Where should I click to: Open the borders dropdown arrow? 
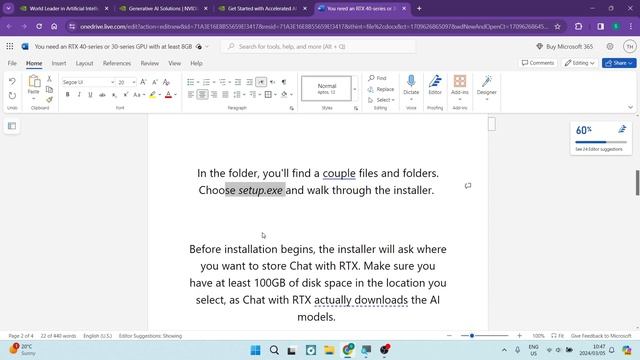[x=276, y=95]
